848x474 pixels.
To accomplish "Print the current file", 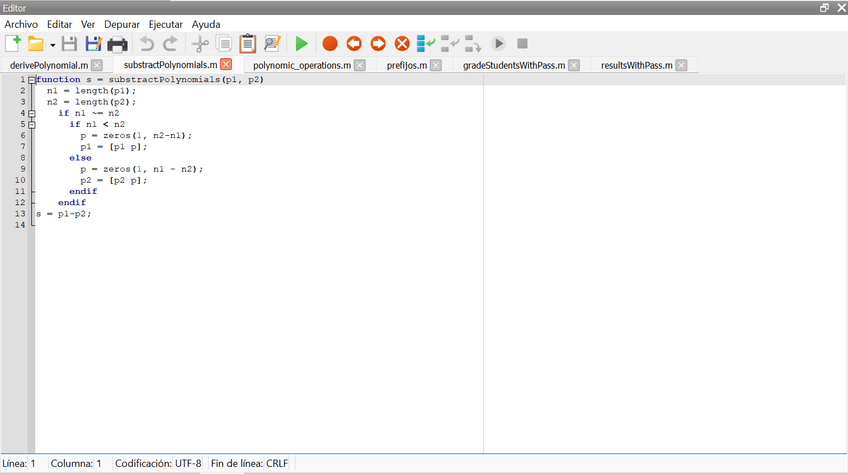I will [x=117, y=44].
